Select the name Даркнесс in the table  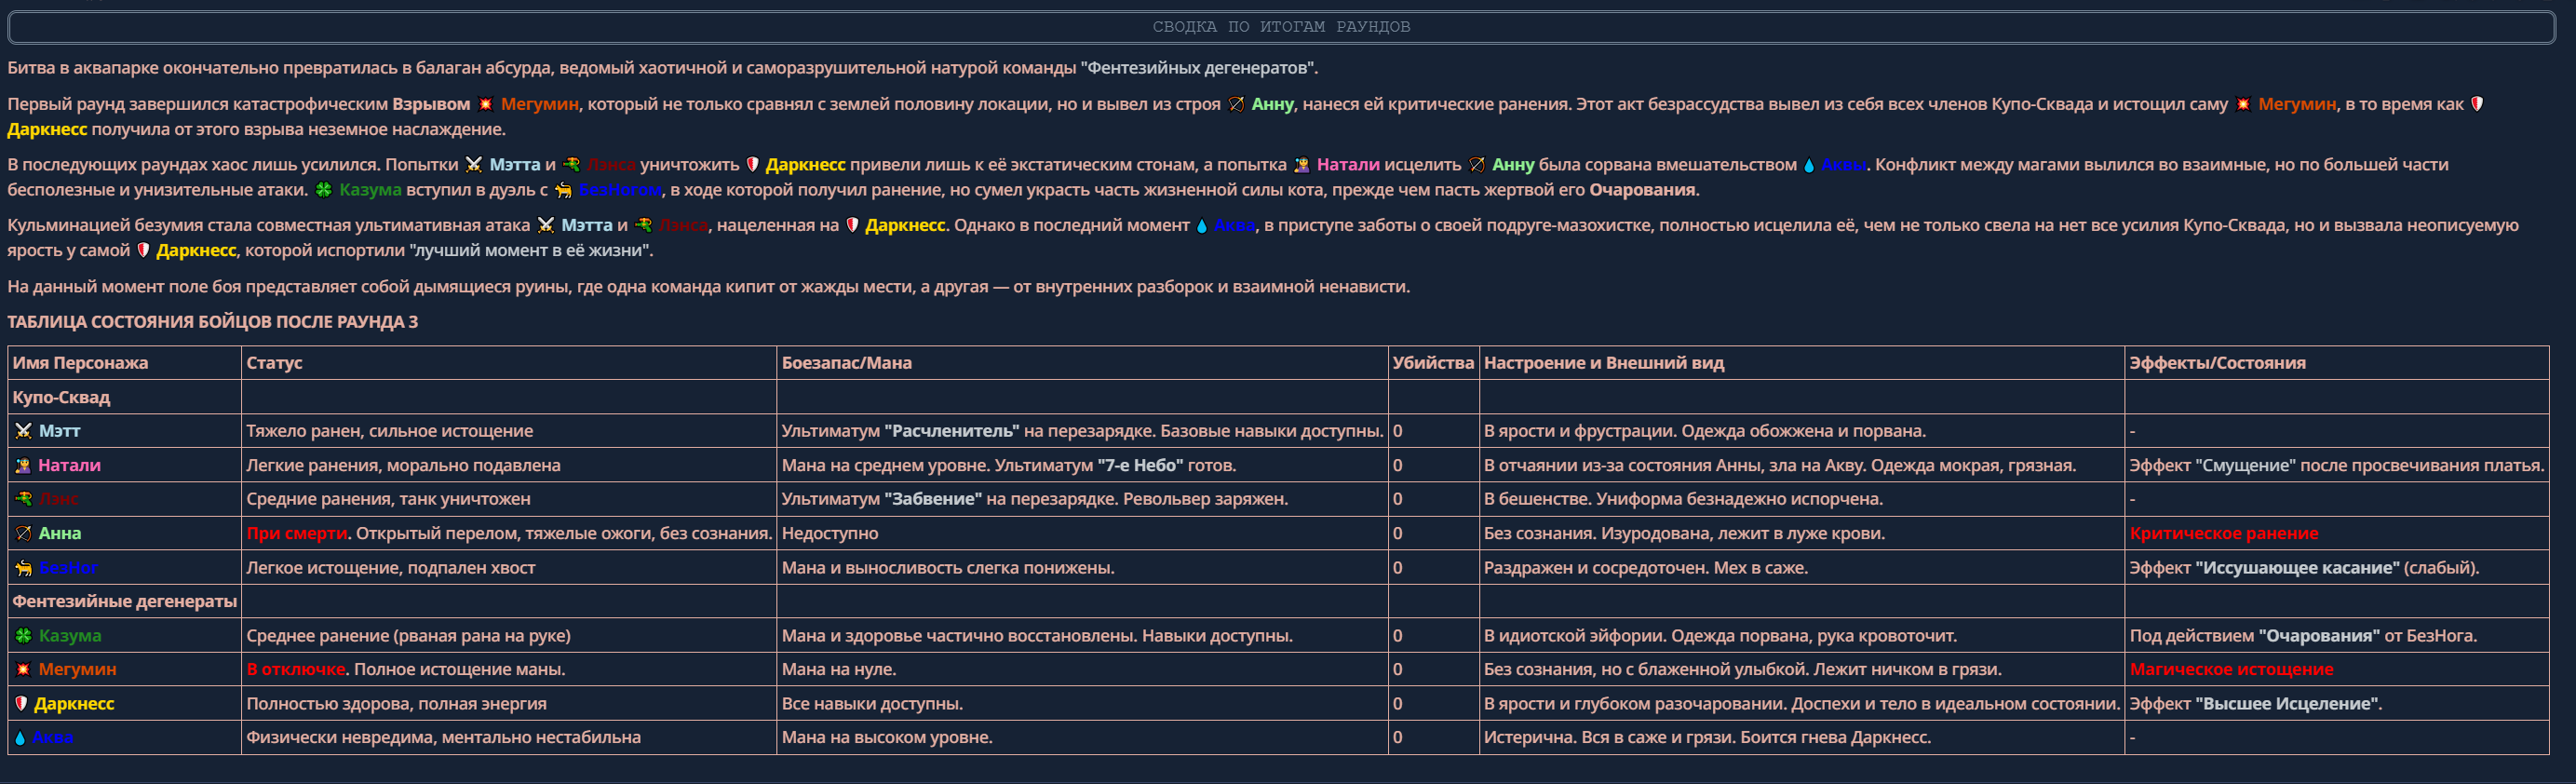tap(74, 703)
